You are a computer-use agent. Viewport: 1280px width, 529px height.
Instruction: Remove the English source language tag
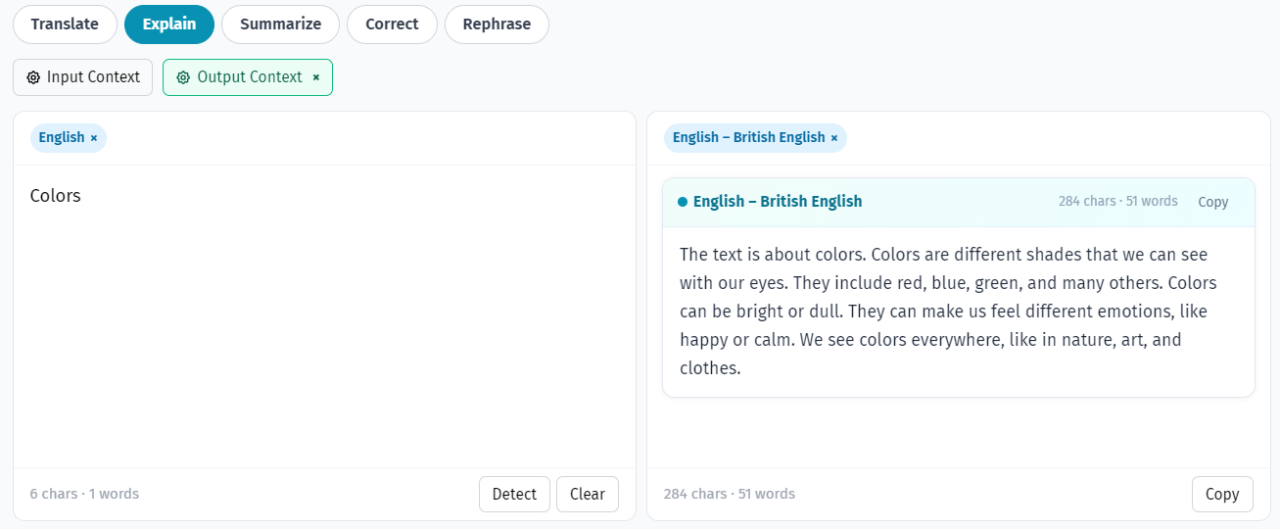[x=94, y=138]
